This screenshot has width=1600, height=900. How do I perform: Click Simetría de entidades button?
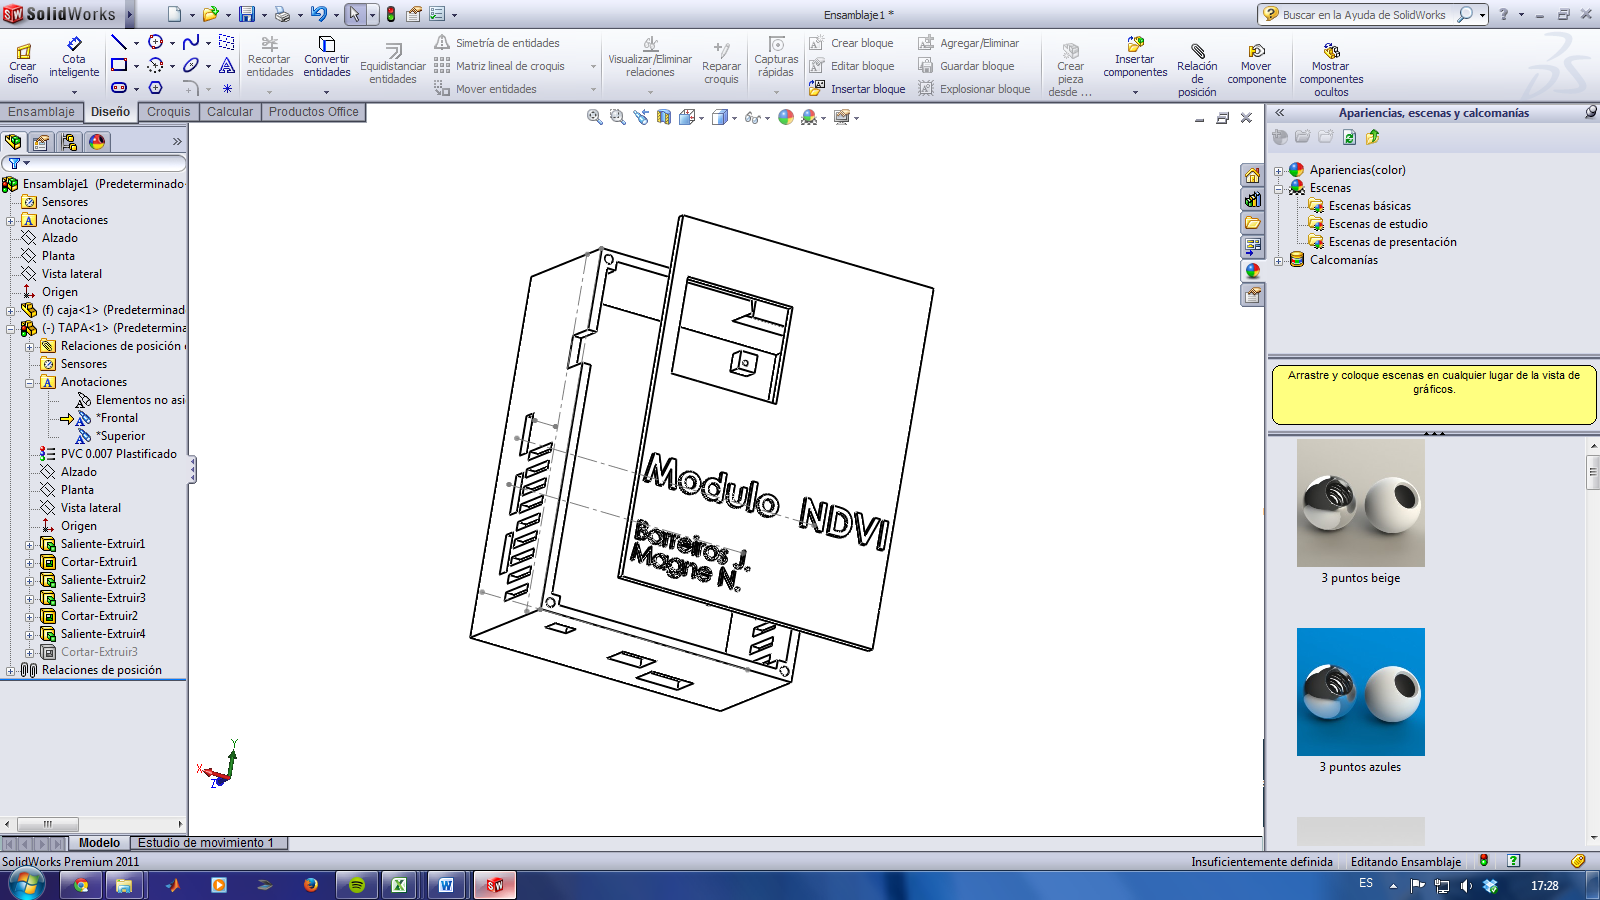tap(498, 43)
